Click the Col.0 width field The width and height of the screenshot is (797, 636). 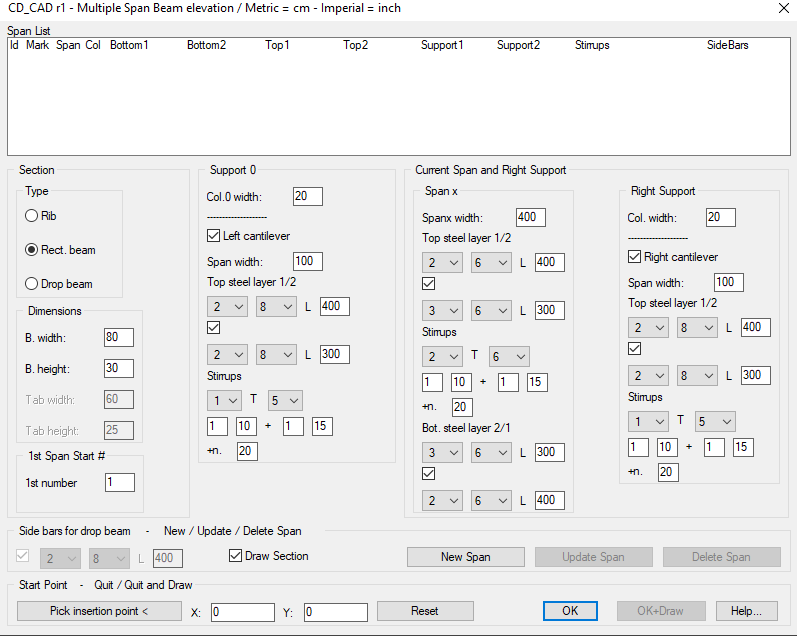(308, 196)
